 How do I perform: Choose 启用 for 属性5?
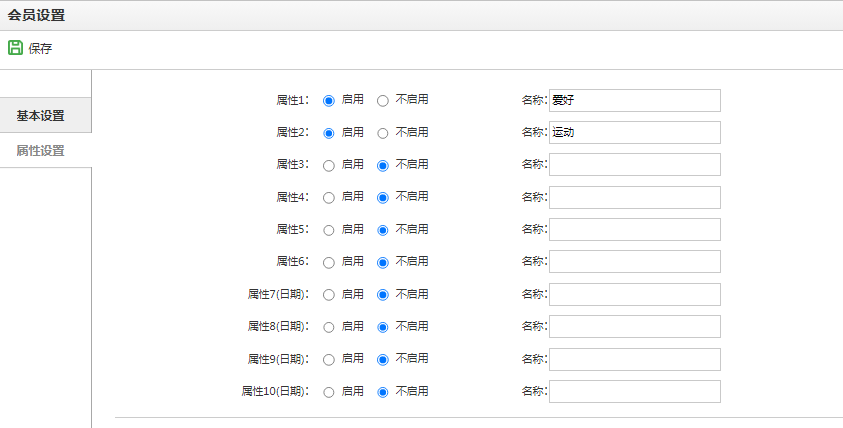pos(328,230)
